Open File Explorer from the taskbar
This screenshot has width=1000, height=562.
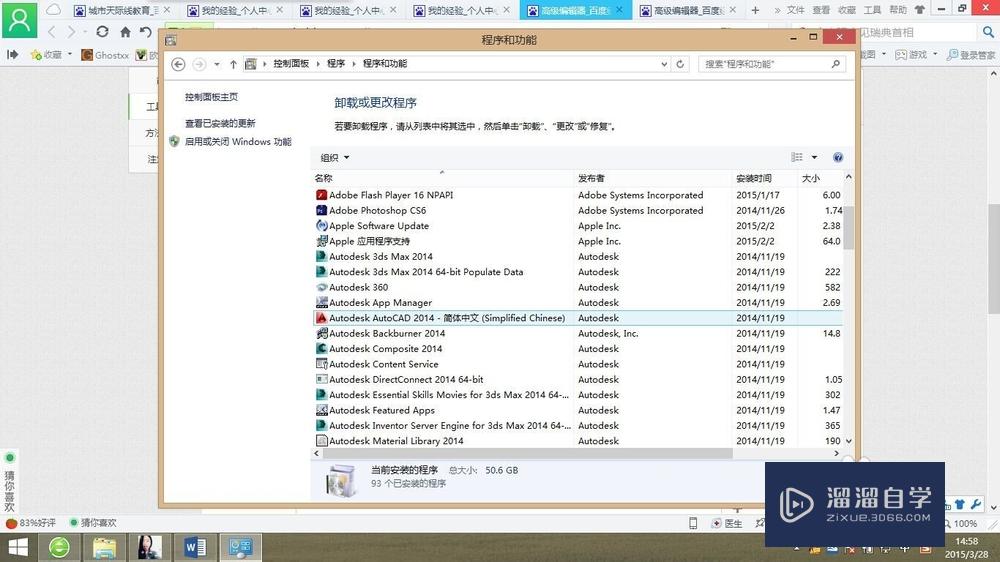click(104, 547)
